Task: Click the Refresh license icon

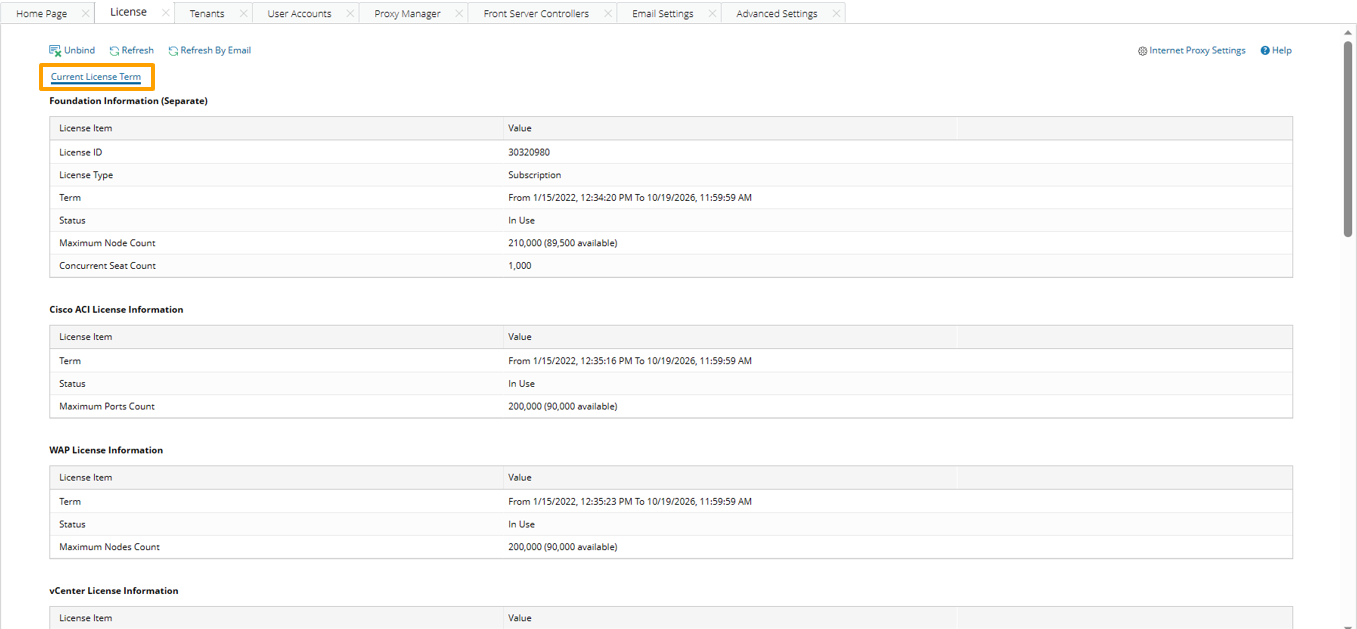Action: (115, 51)
